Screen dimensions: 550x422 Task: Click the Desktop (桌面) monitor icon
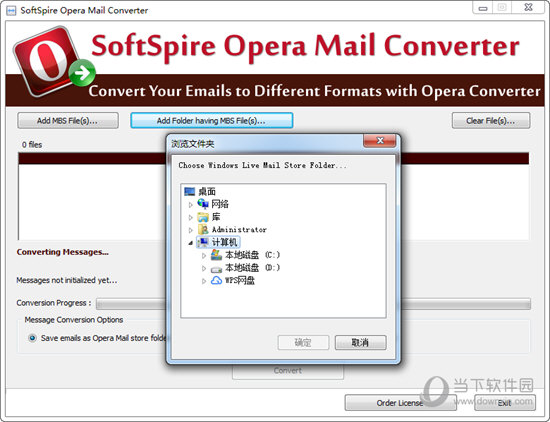190,192
